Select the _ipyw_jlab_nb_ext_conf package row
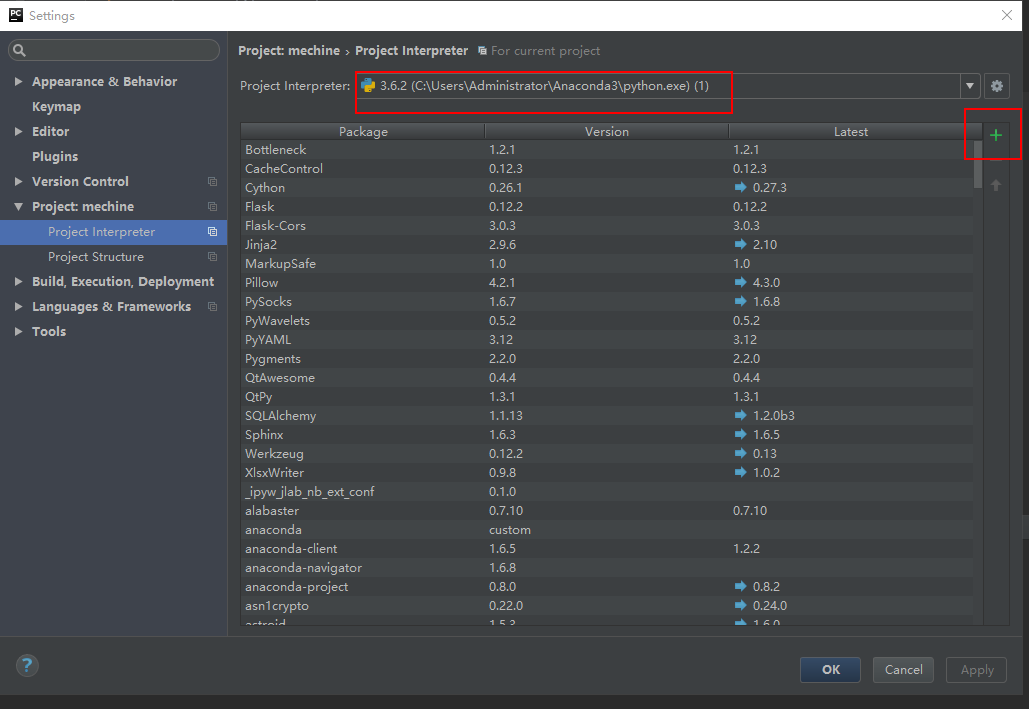The image size is (1029, 709). [x=607, y=492]
